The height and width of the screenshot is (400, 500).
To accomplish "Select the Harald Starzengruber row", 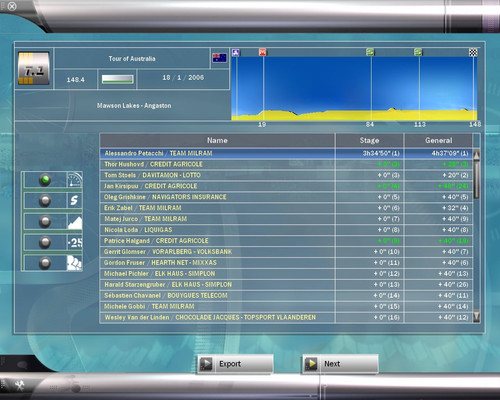I will (286, 285).
